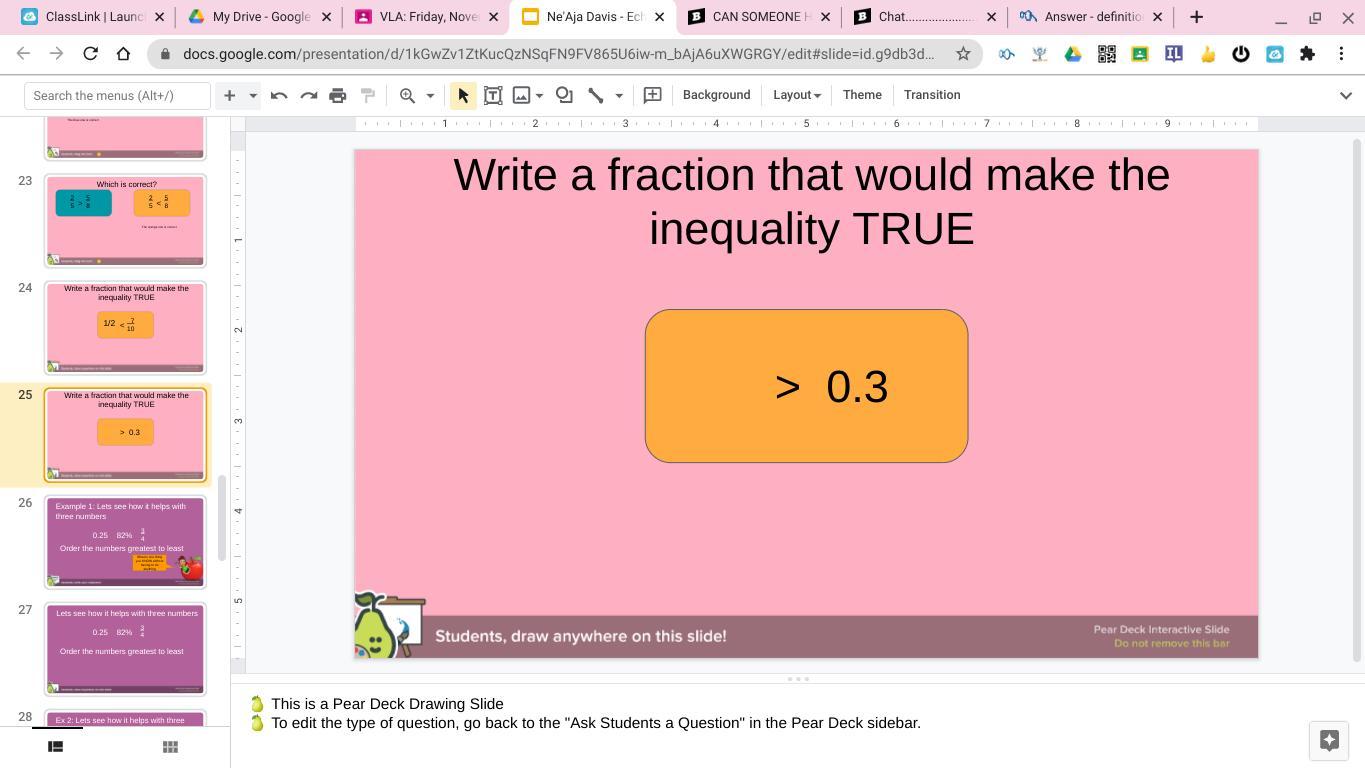
Task: Click the speaker note 'This is a Pear Deck Drawing Slide'
Action: coord(387,704)
